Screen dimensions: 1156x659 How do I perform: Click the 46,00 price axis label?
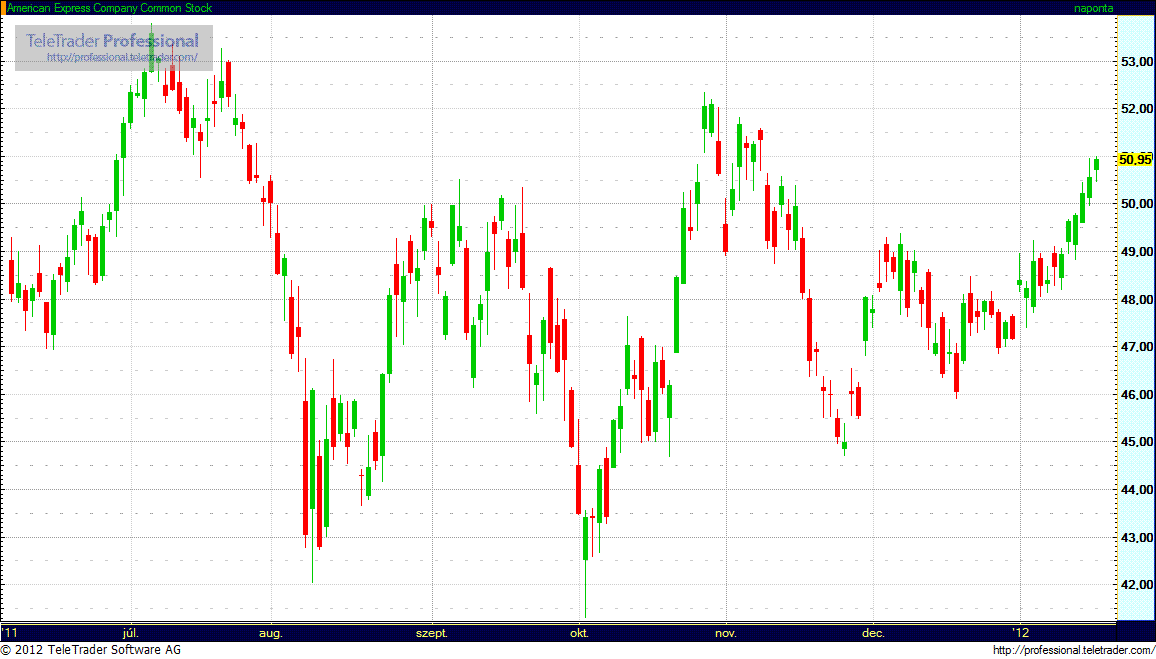[1136, 395]
